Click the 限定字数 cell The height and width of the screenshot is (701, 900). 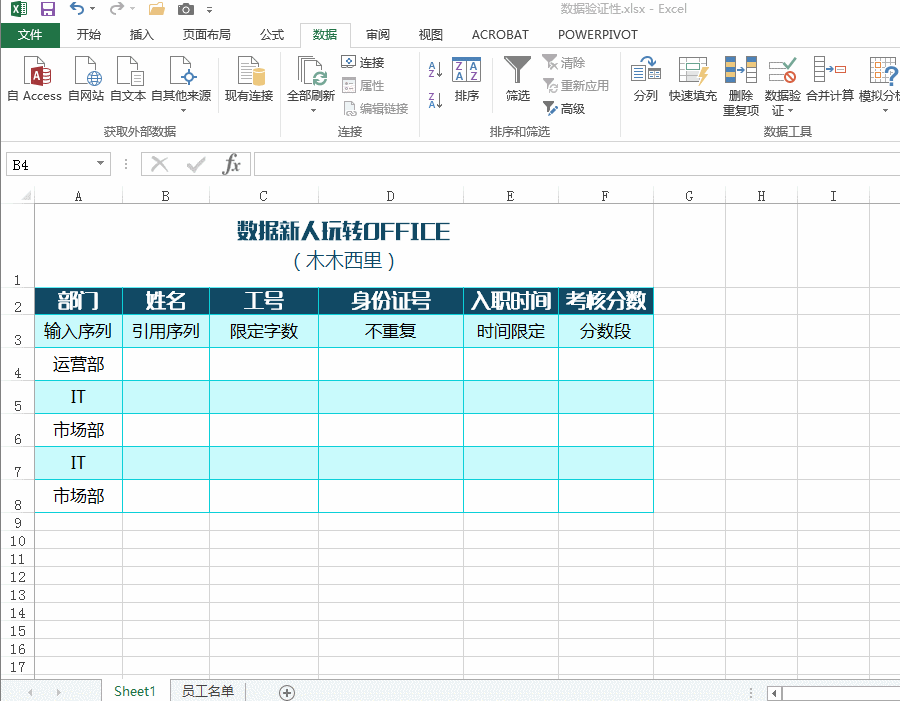(264, 331)
